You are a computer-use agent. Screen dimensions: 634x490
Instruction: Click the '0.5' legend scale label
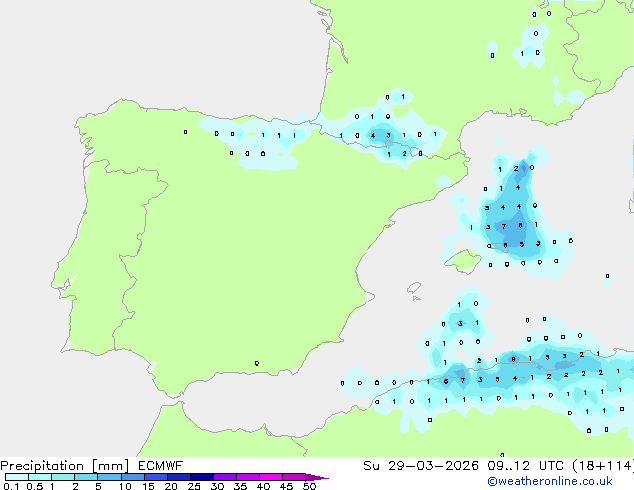(35, 486)
